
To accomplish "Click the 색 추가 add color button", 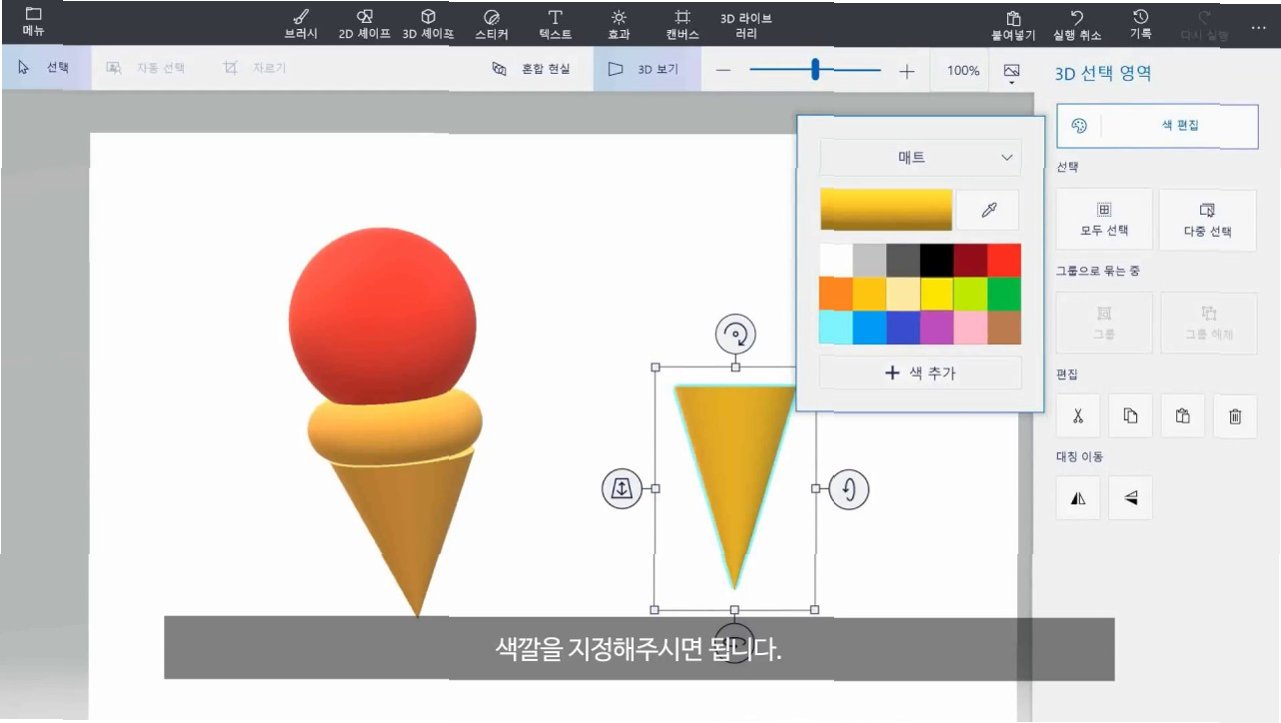I will pos(920,373).
